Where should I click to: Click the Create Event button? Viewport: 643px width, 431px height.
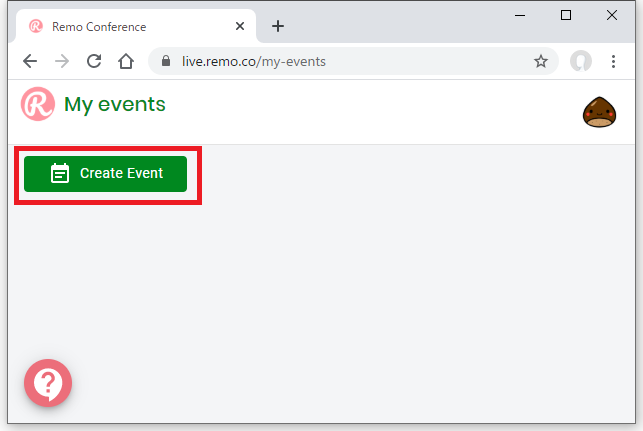coord(105,174)
